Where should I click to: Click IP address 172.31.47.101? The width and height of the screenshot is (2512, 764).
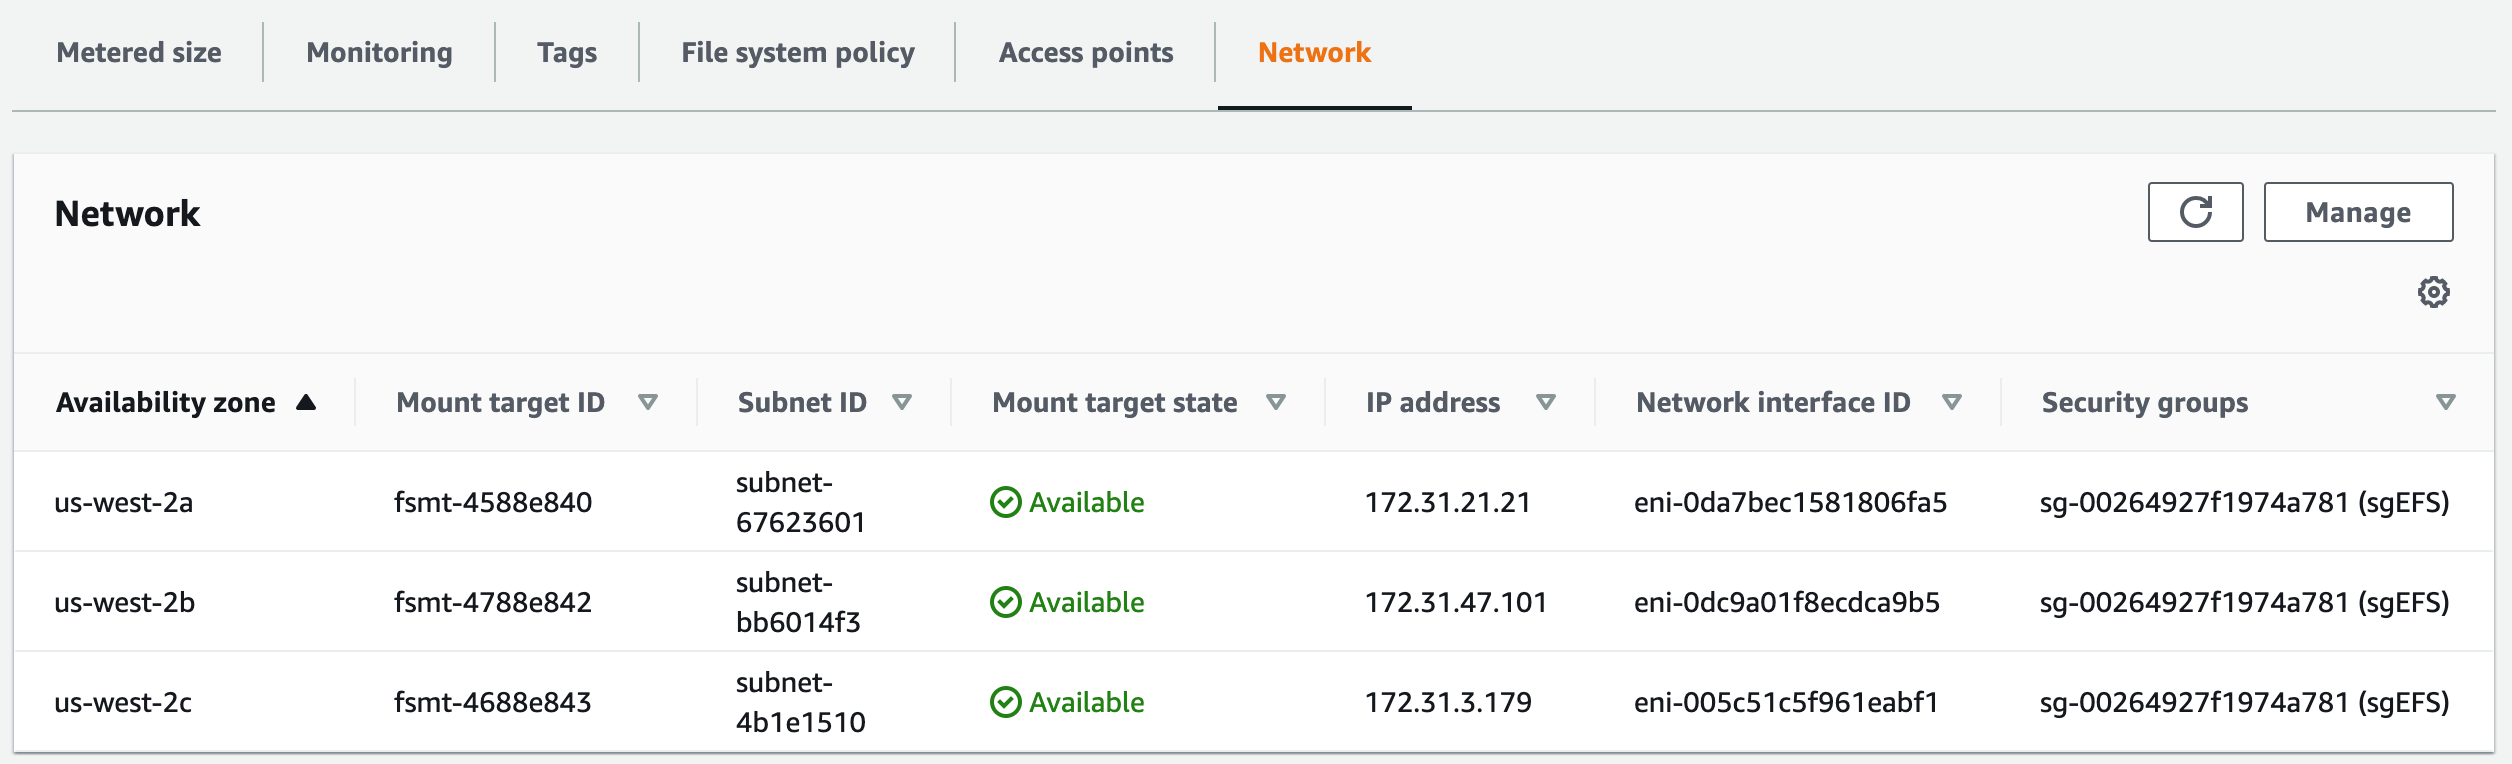[x=1456, y=602]
